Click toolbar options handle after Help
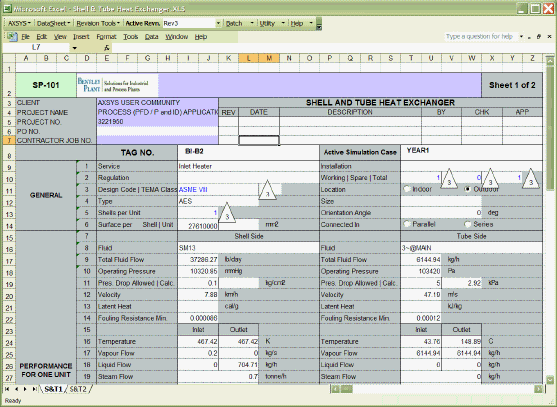The image size is (557, 407). [x=319, y=23]
